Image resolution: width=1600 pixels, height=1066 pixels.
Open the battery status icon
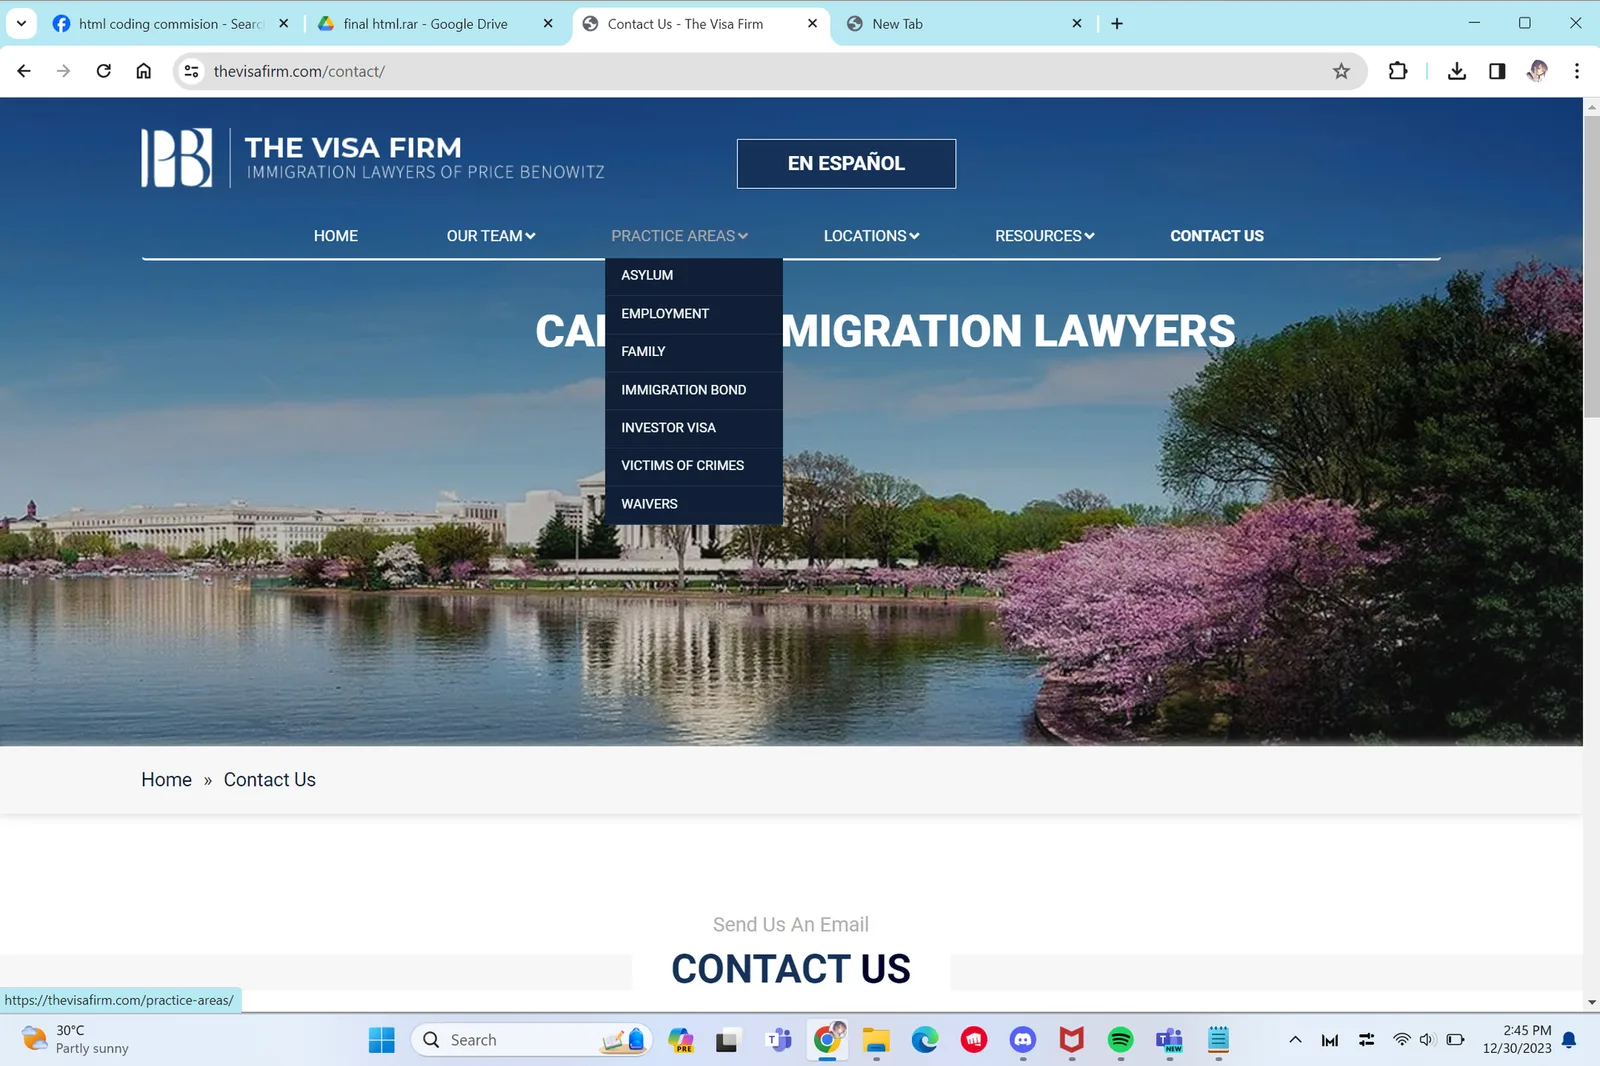point(1456,1040)
